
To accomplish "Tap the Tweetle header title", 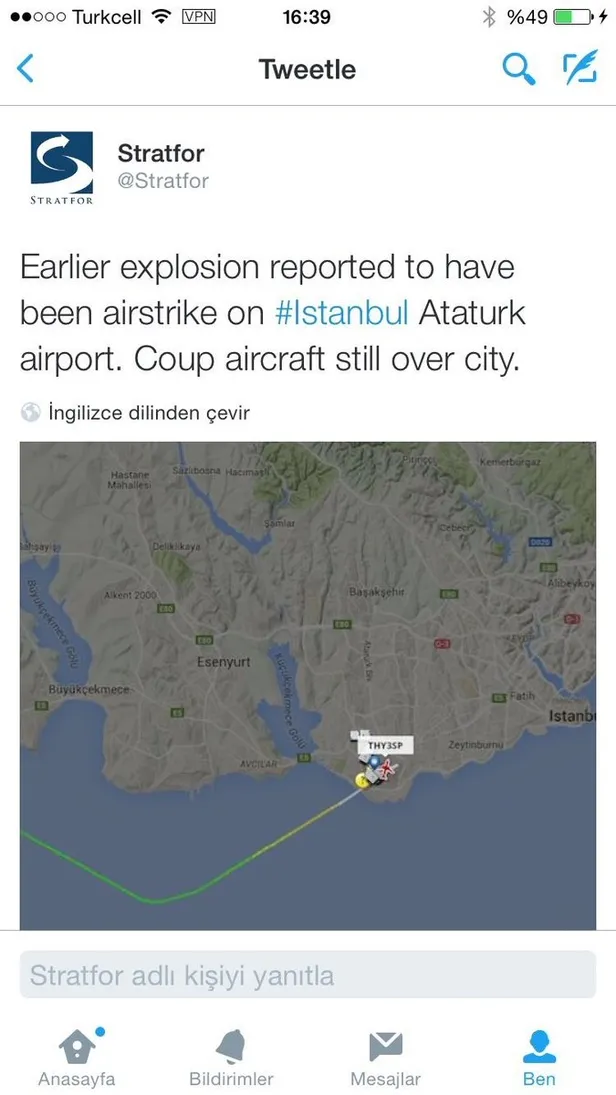I will [307, 69].
